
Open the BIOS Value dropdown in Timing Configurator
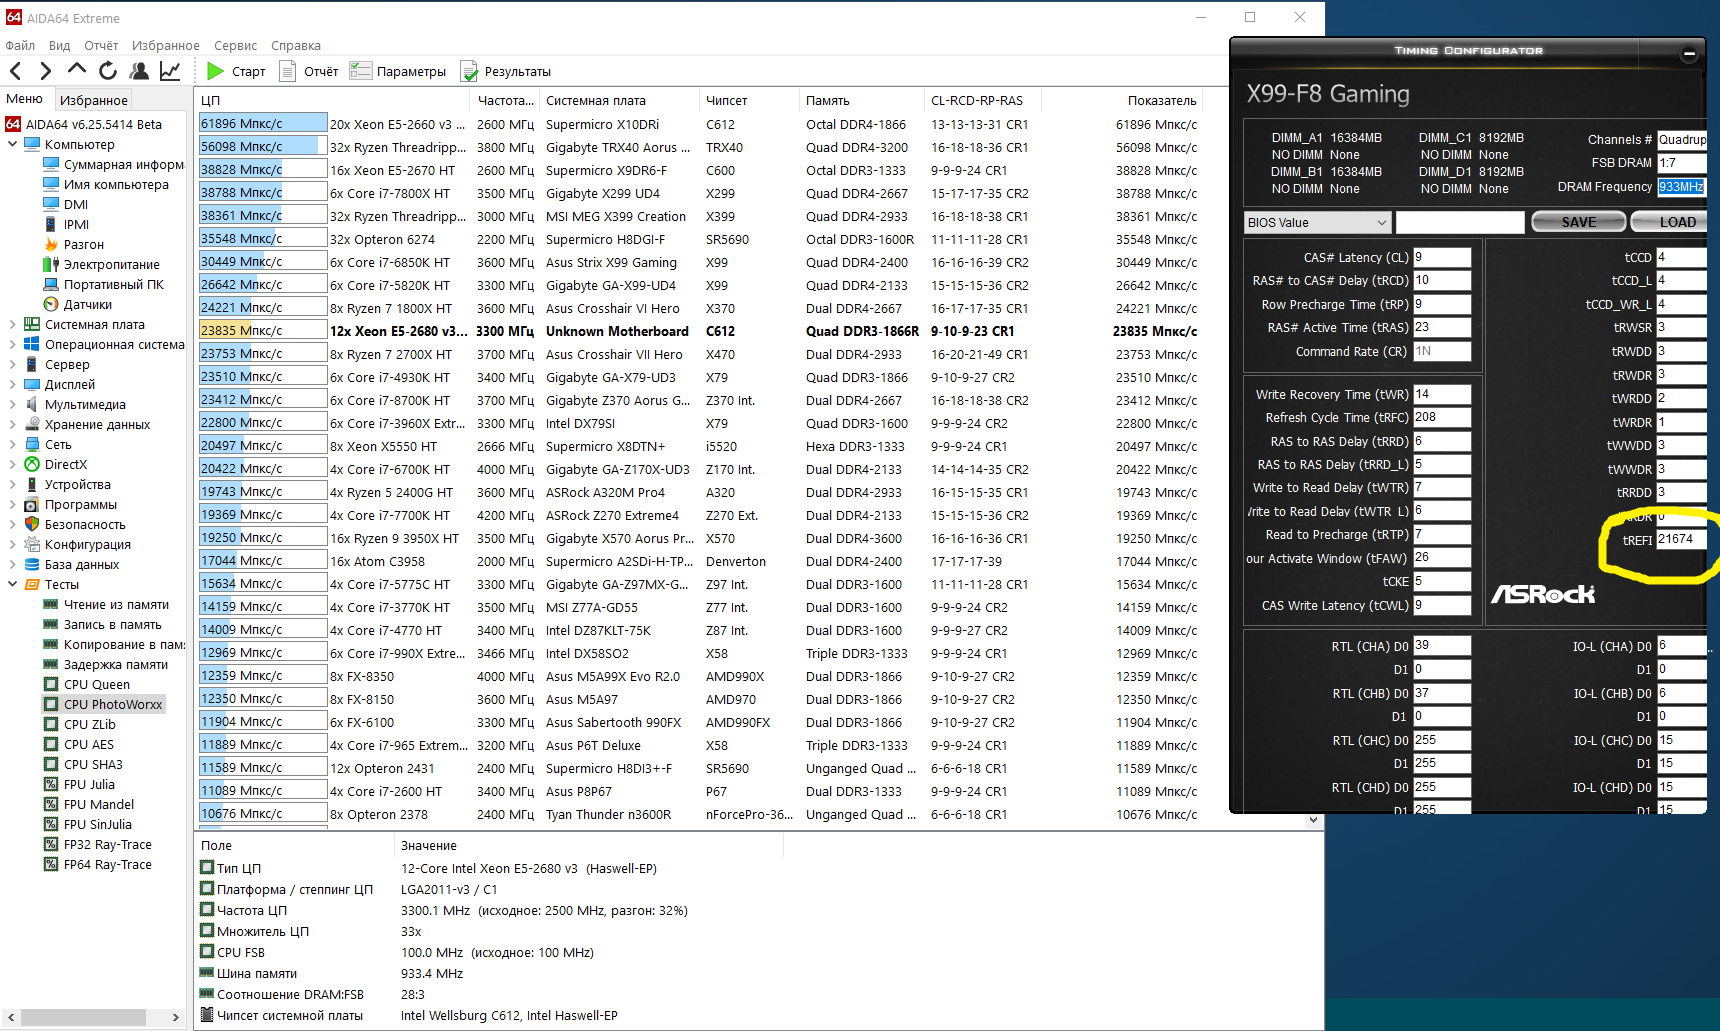coord(1317,222)
